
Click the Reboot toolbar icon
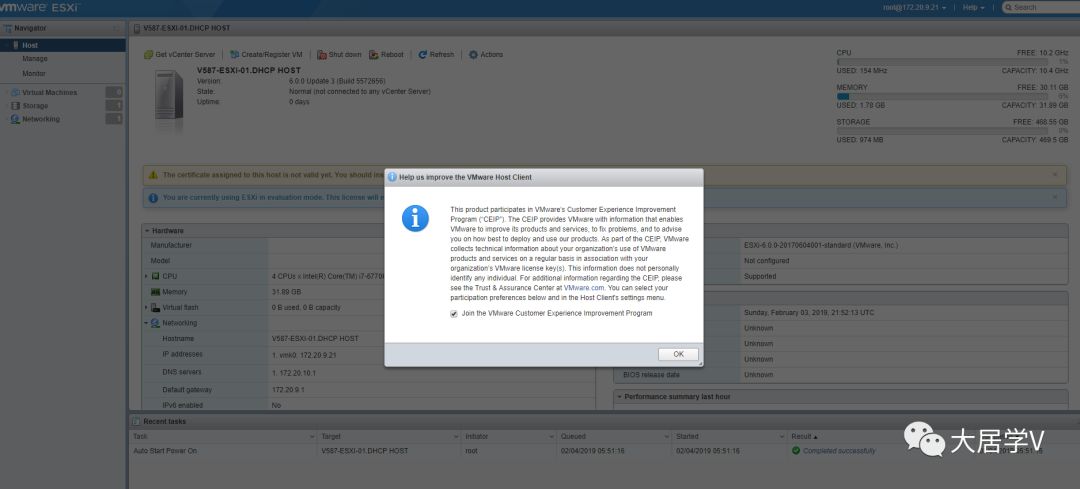pos(374,54)
